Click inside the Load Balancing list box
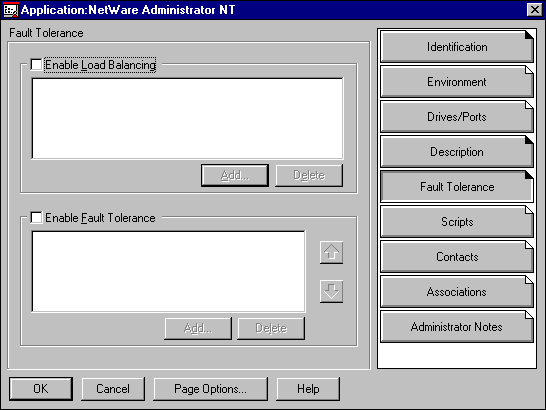546x410 pixels. [x=187, y=118]
